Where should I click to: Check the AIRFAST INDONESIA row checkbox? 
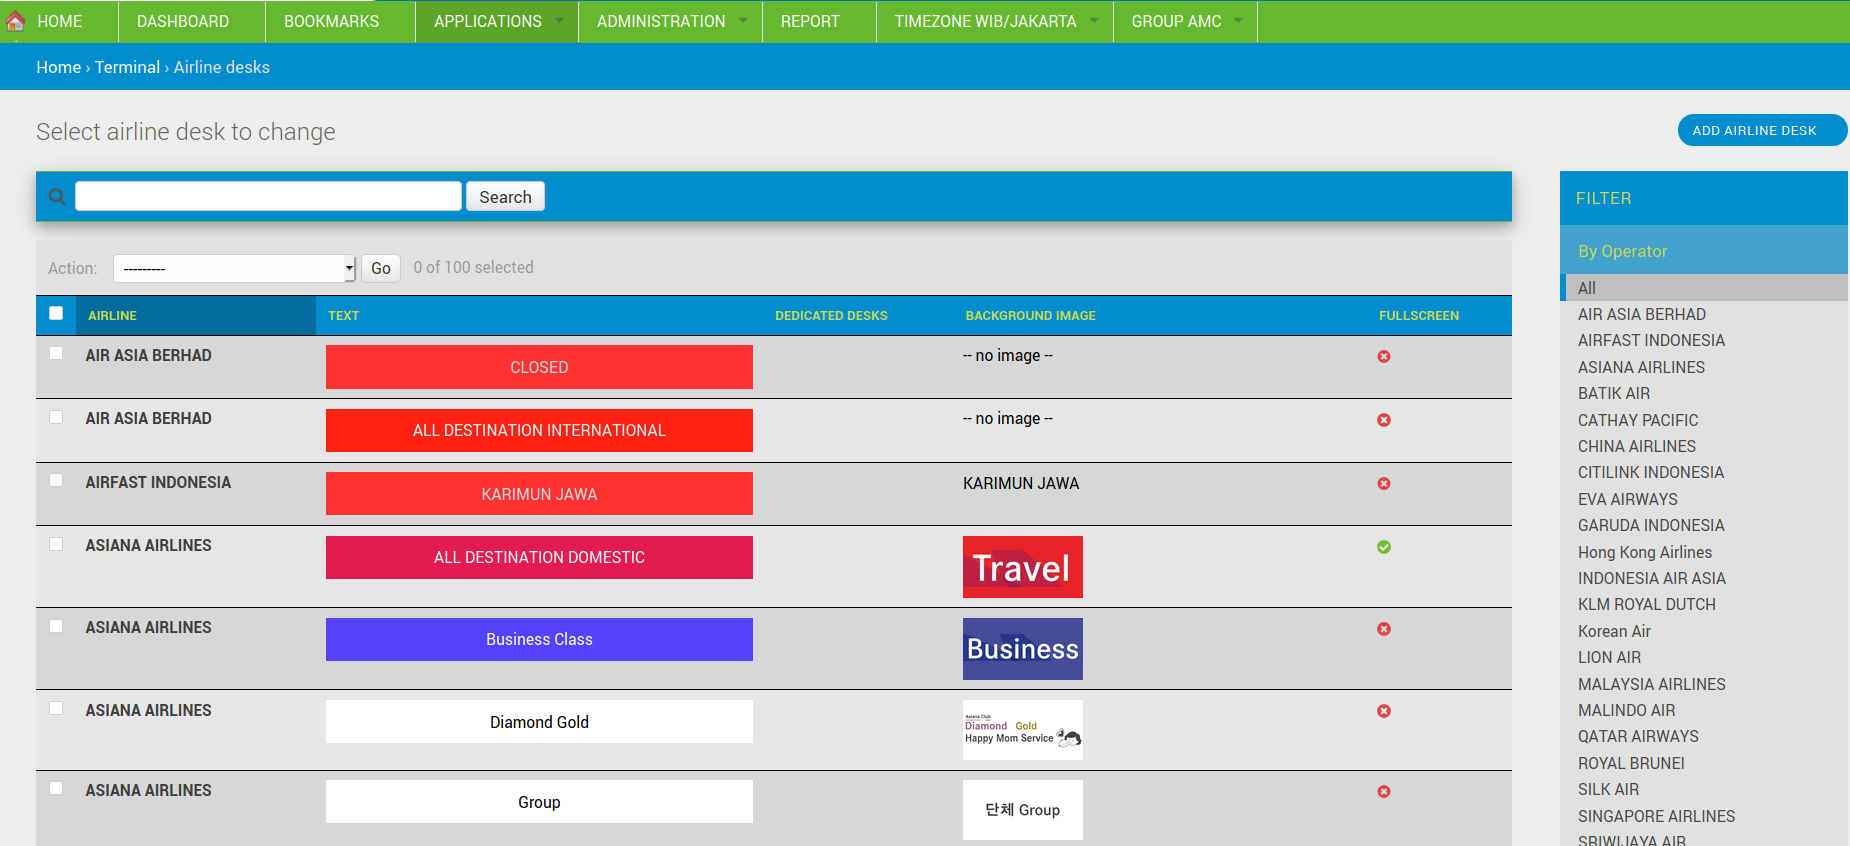(56, 481)
